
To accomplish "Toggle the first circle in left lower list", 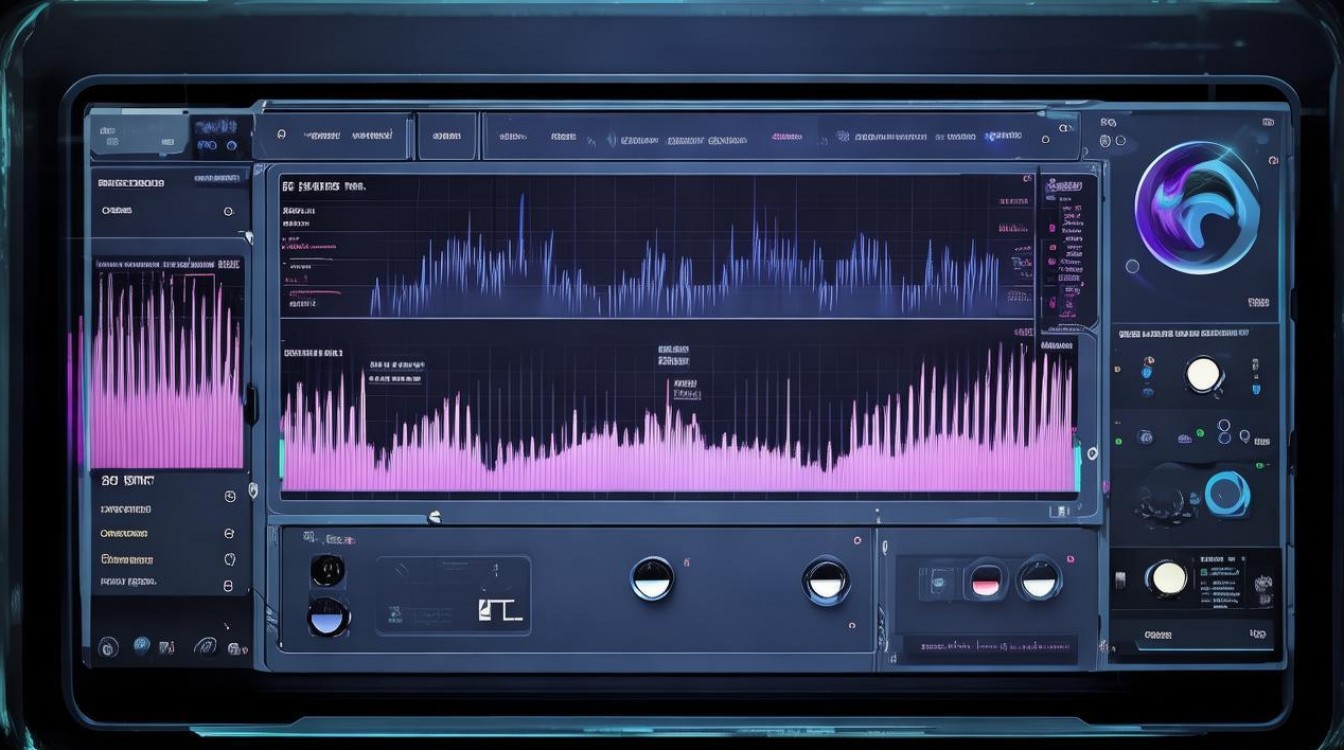I will (229, 497).
